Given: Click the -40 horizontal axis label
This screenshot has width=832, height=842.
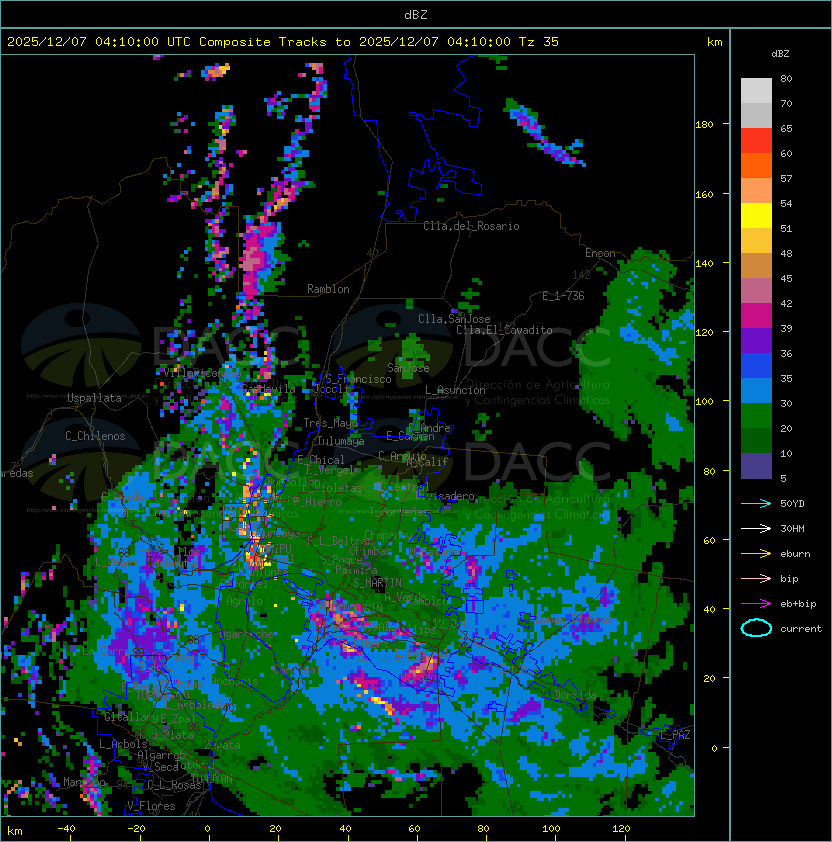Looking at the screenshot, I should (x=66, y=829).
